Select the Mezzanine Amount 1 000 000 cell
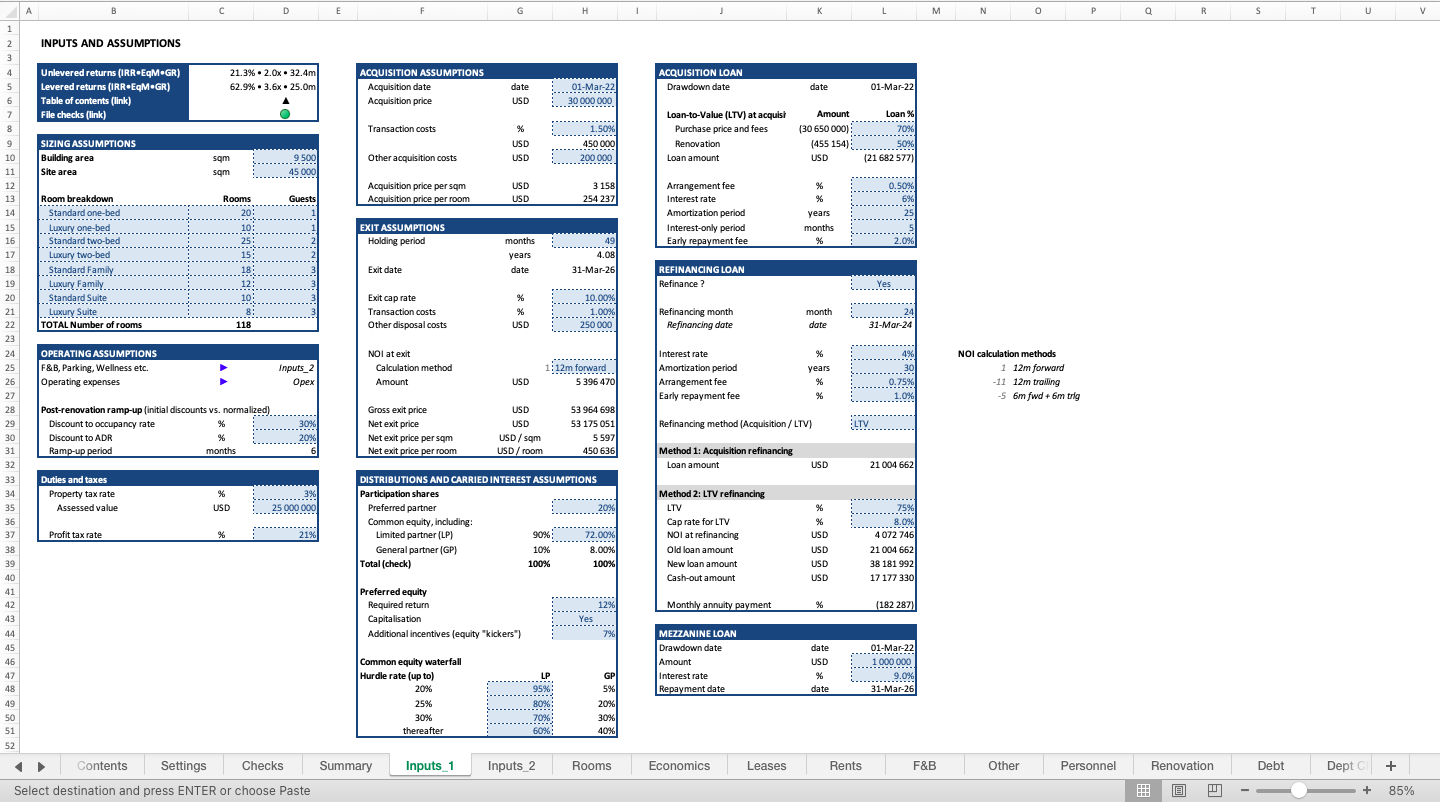The image size is (1440, 802). (x=883, y=662)
